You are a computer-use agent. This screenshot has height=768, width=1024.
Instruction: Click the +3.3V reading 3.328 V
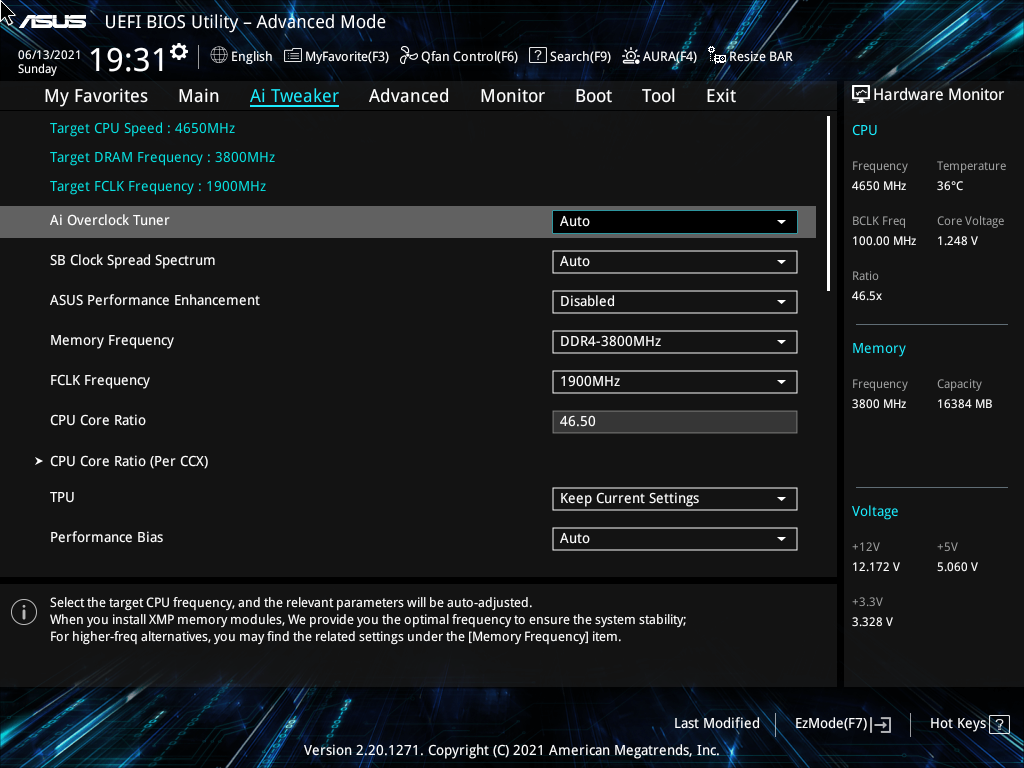pyautogui.click(x=872, y=622)
